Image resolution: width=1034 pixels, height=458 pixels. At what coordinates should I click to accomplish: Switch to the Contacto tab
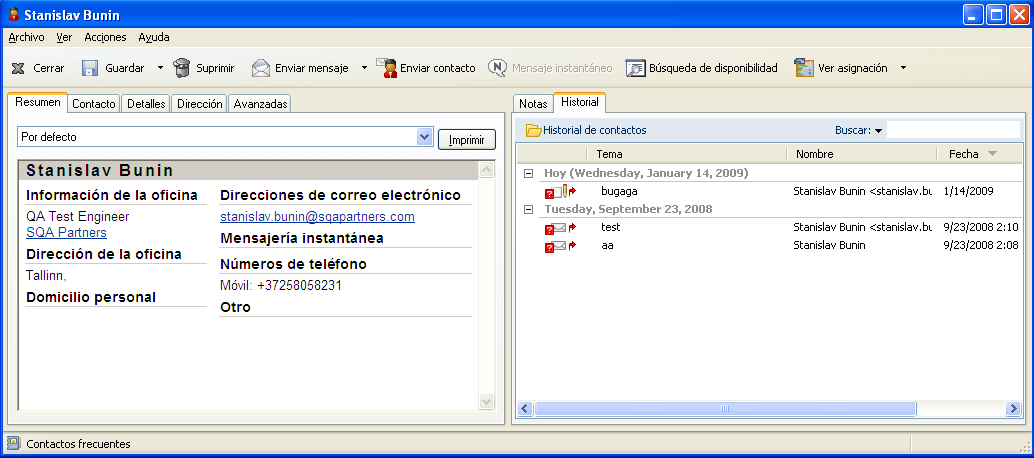tap(94, 104)
